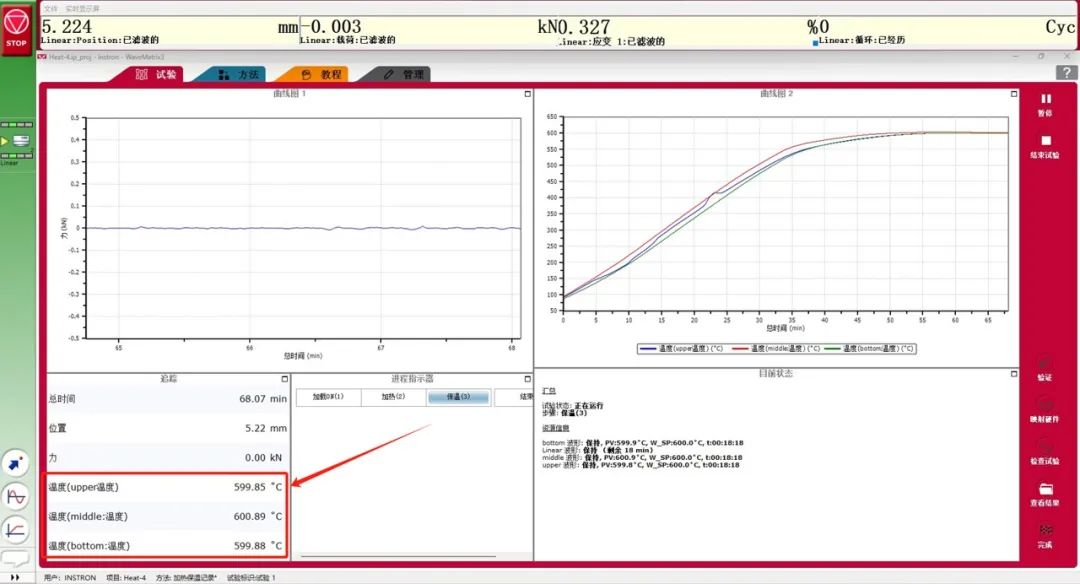
Task: Select the 总时间 68.07 min row
Action: [x=167, y=399]
